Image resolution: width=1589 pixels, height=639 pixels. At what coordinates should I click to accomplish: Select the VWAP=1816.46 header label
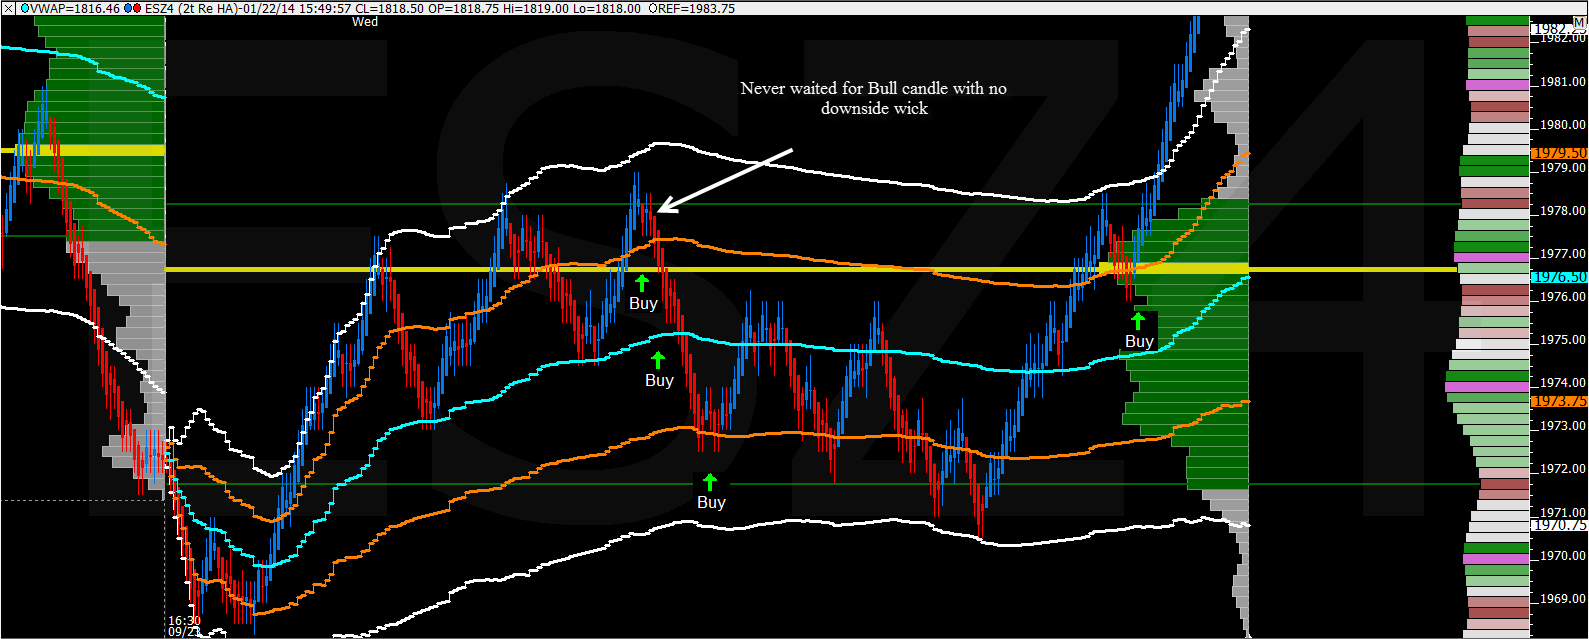tap(75, 8)
